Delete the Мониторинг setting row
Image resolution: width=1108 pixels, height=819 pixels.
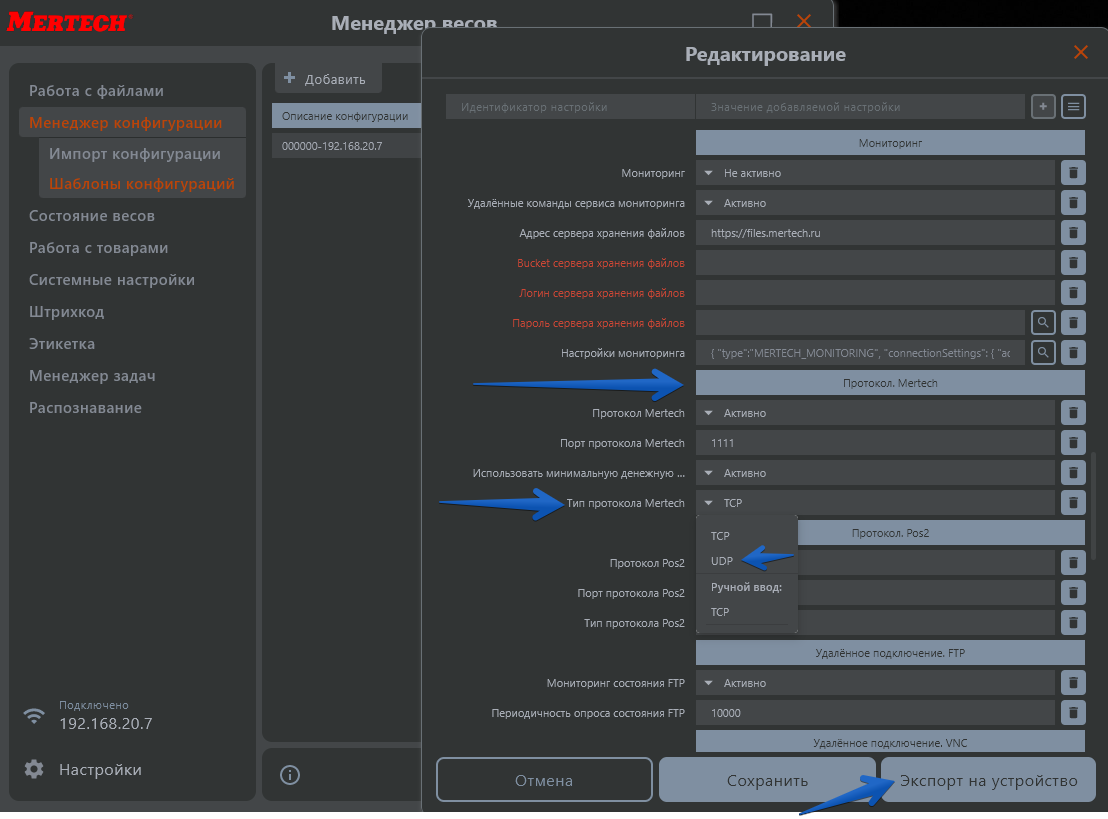[1072, 173]
